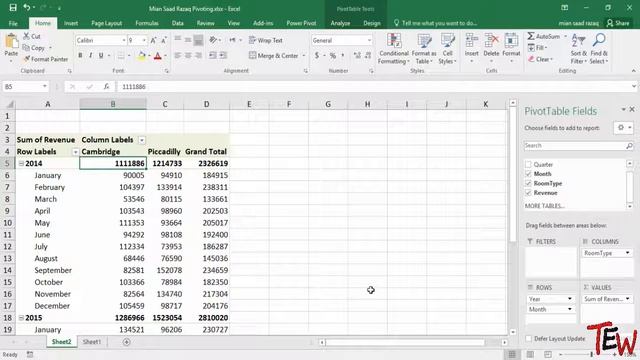The width and height of the screenshot is (640, 360).
Task: Click the Format Painter brush
Action: [45, 59]
